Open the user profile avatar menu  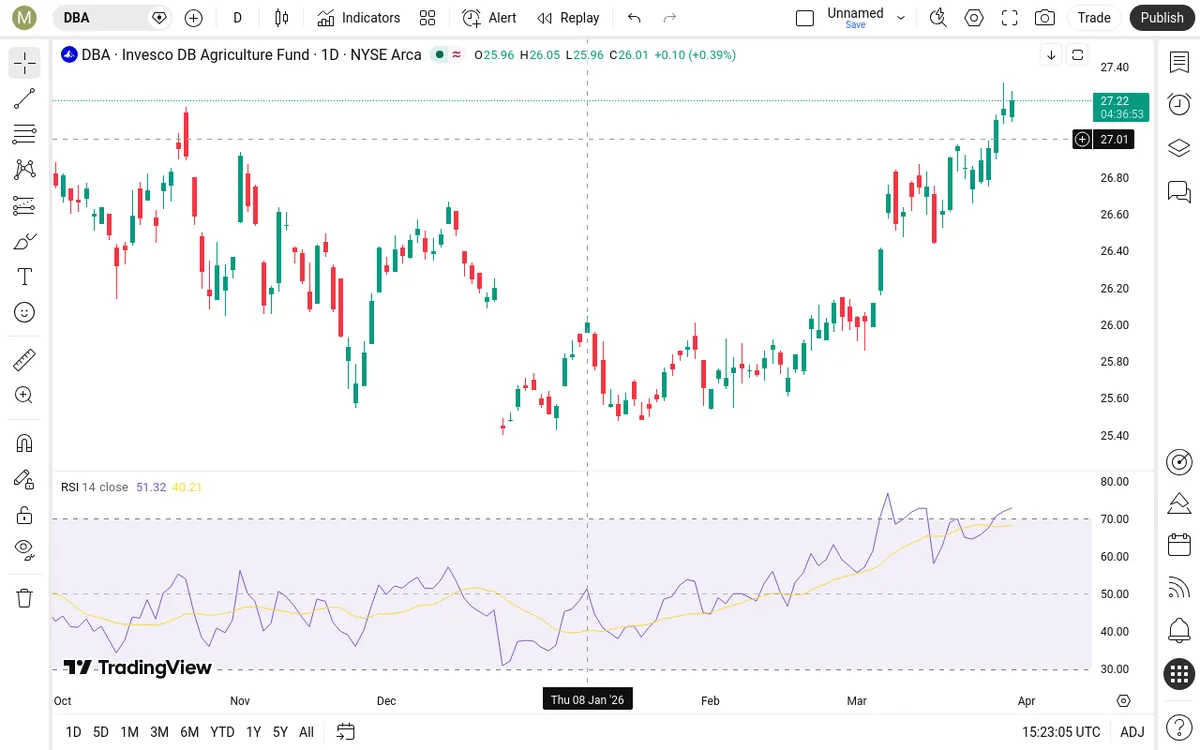pos(25,18)
